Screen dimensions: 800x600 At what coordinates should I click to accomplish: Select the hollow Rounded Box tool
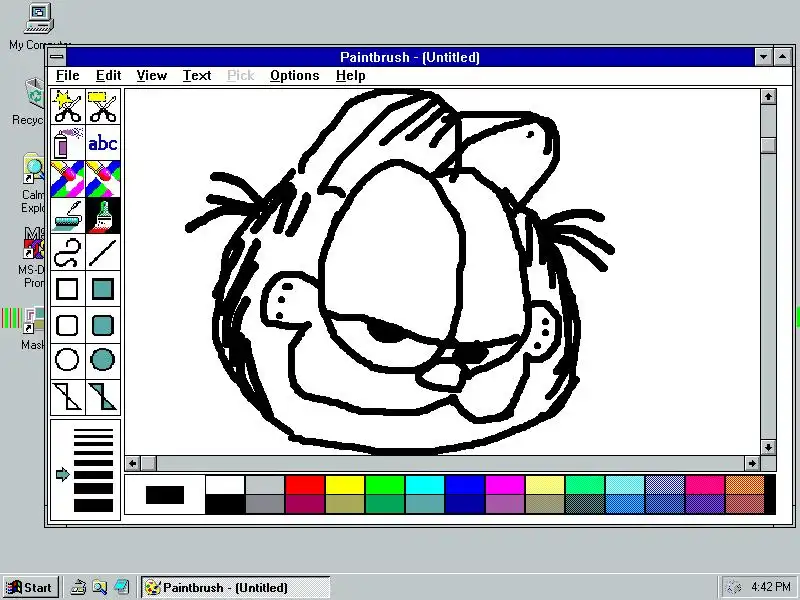coord(68,325)
